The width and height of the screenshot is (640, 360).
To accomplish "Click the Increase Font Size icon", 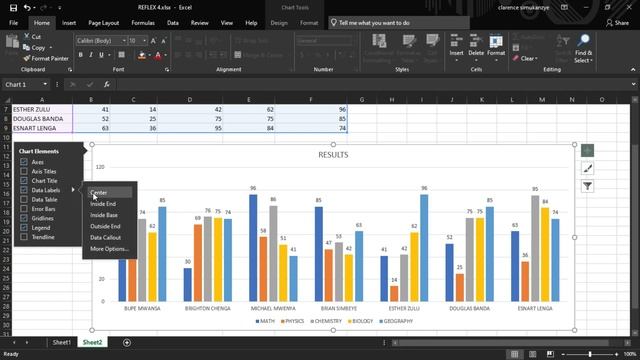I will coord(153,41).
